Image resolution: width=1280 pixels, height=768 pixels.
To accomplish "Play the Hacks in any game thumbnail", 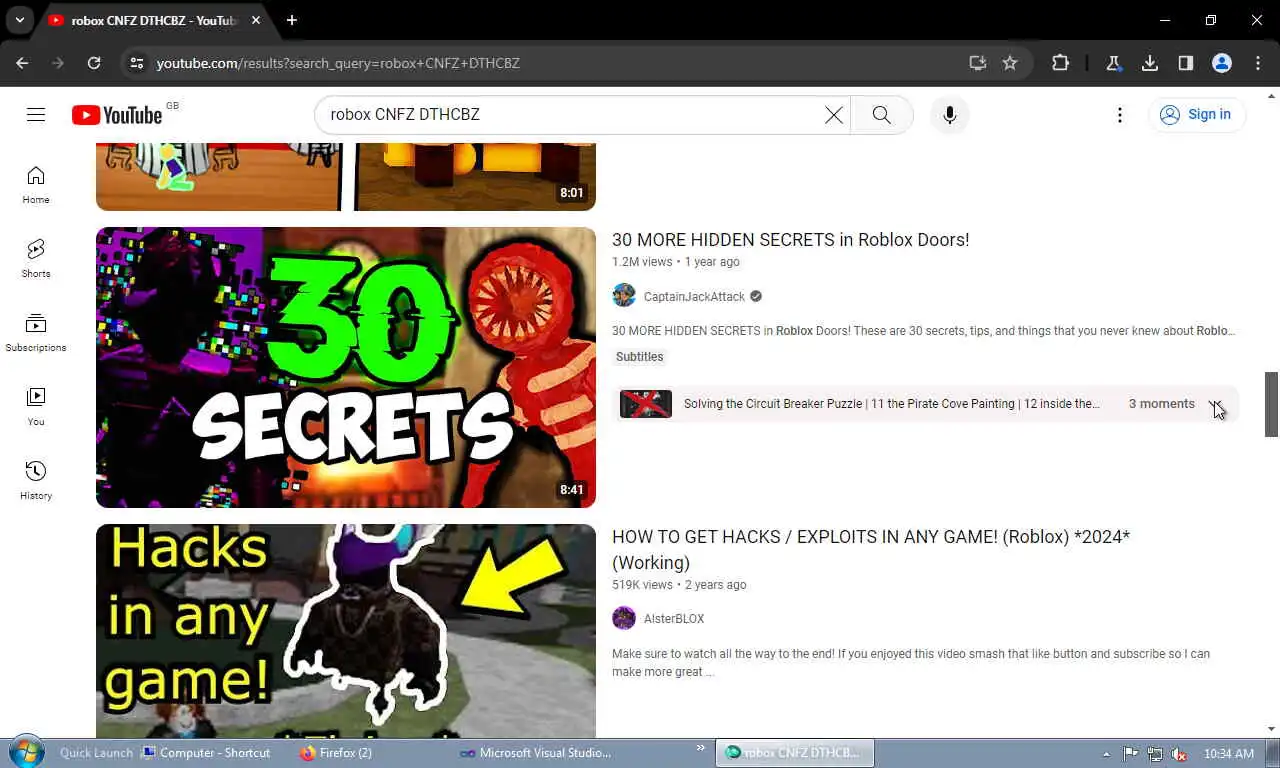I will 346,631.
